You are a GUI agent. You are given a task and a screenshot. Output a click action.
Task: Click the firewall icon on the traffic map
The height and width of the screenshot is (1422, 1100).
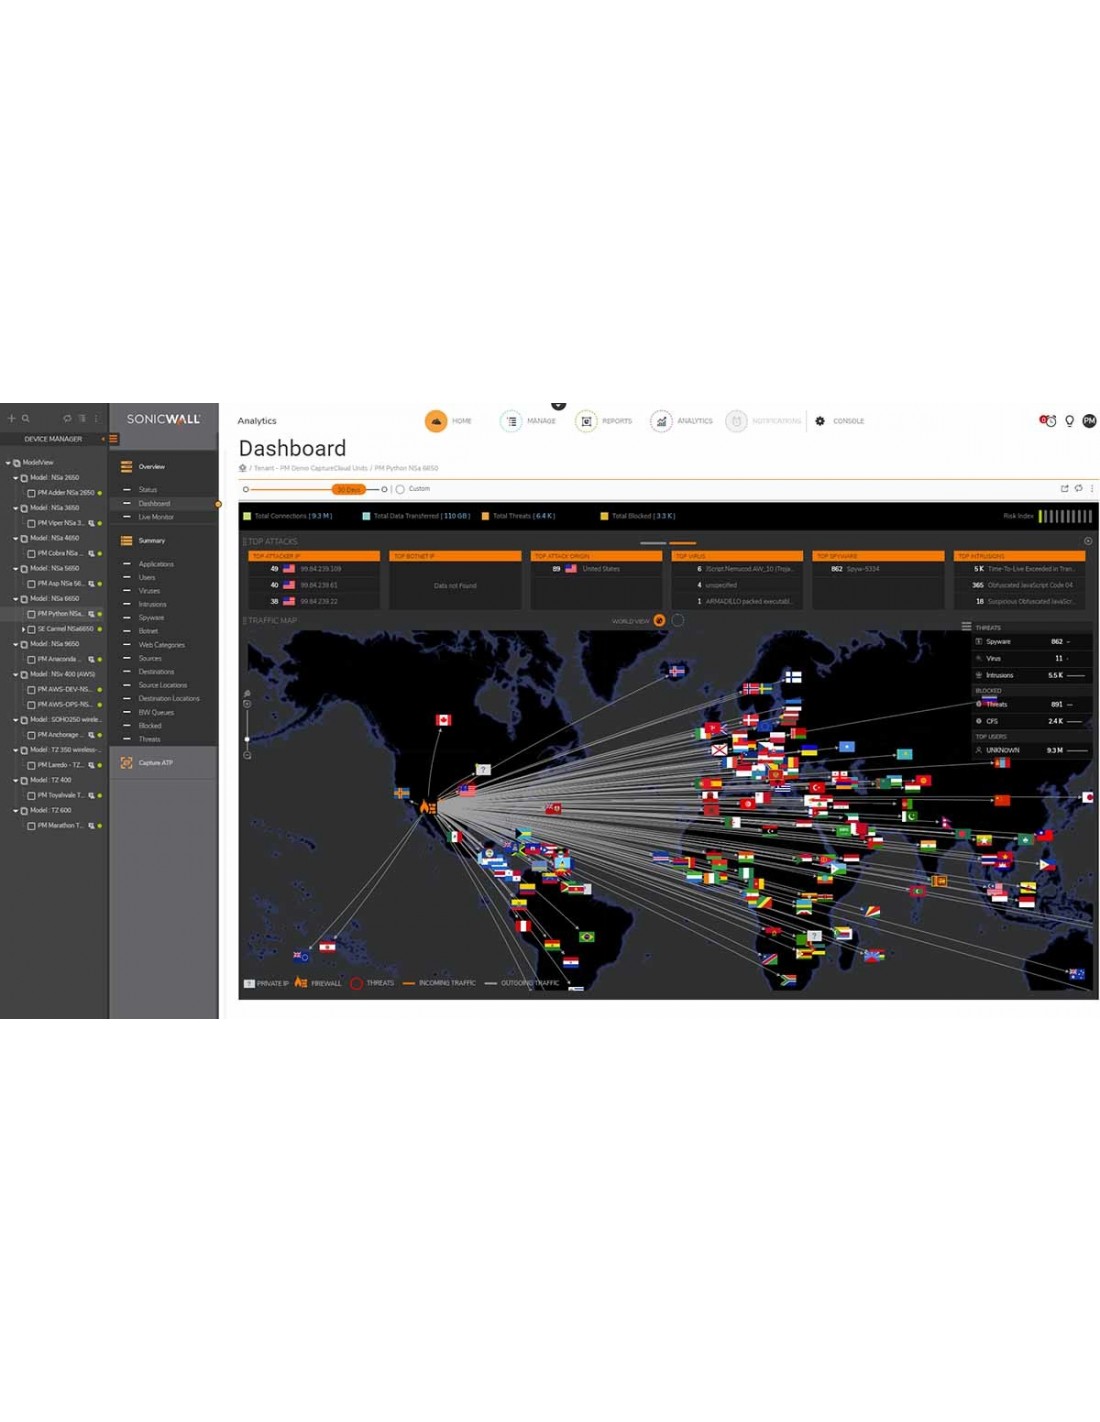428,806
